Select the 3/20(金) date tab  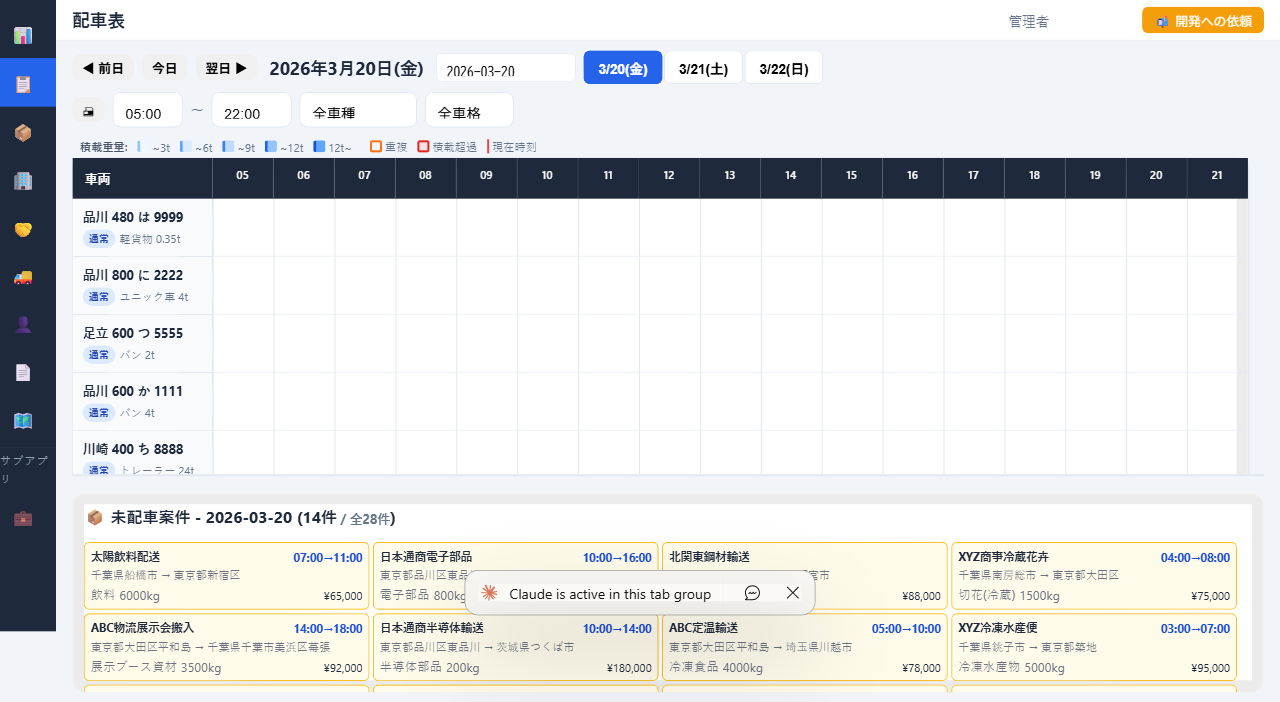coord(622,67)
